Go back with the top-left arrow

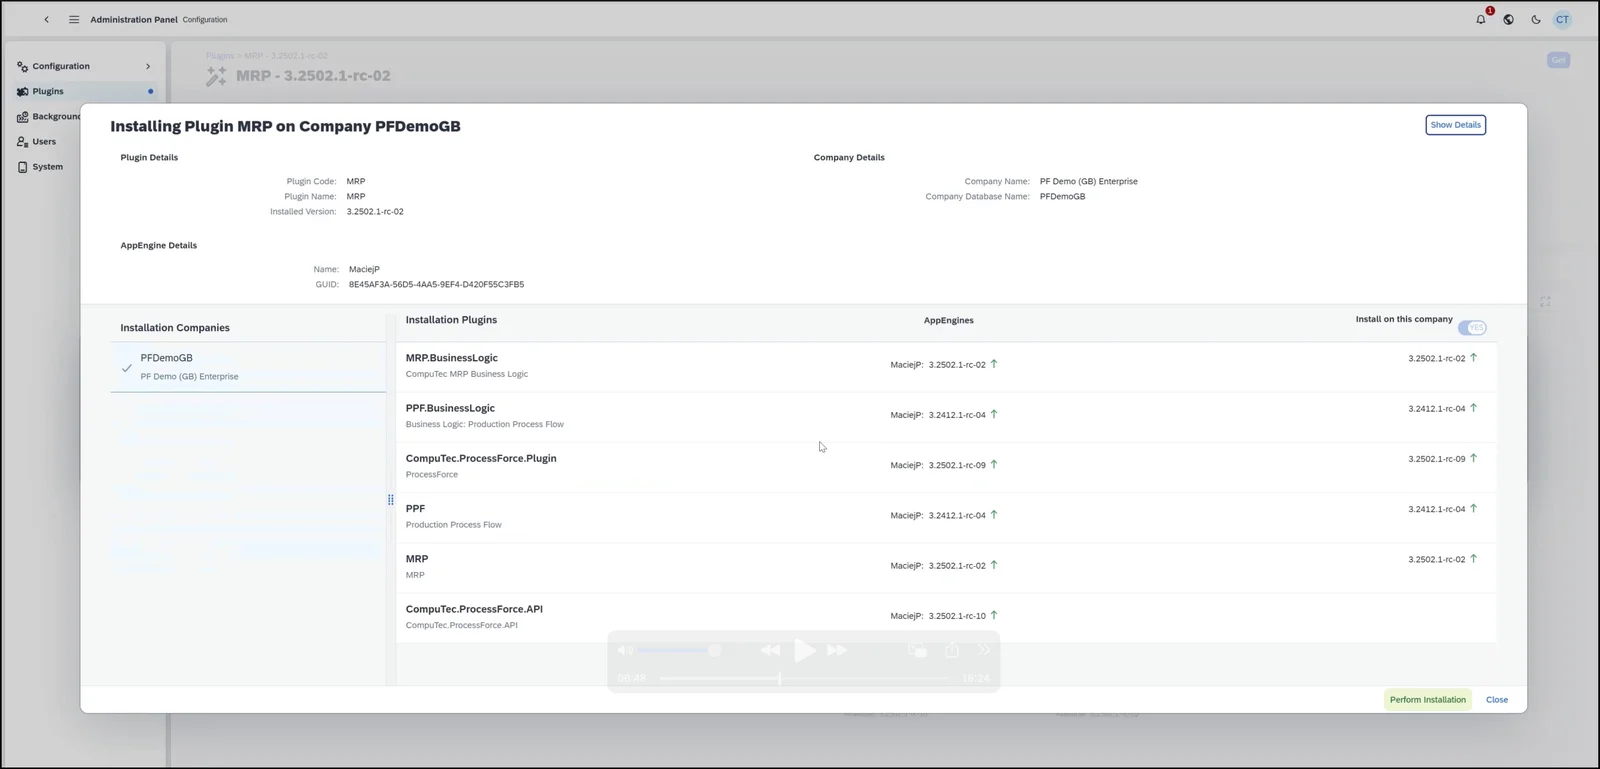[x=46, y=20]
